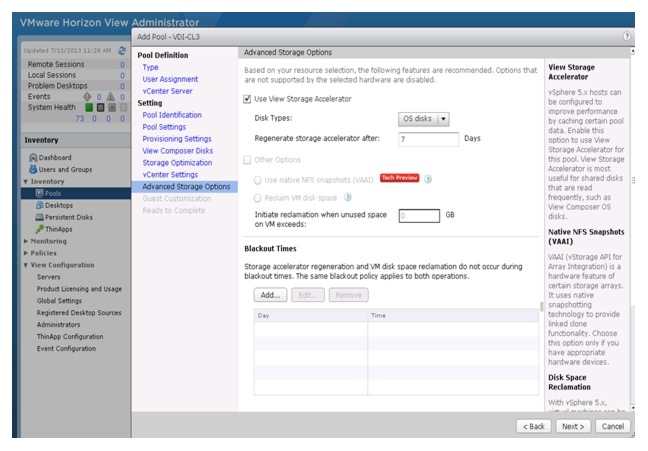This screenshot has height=451, width=648.
Task: Open the help question mark icon in Add Pool title bar
Action: click(627, 36)
